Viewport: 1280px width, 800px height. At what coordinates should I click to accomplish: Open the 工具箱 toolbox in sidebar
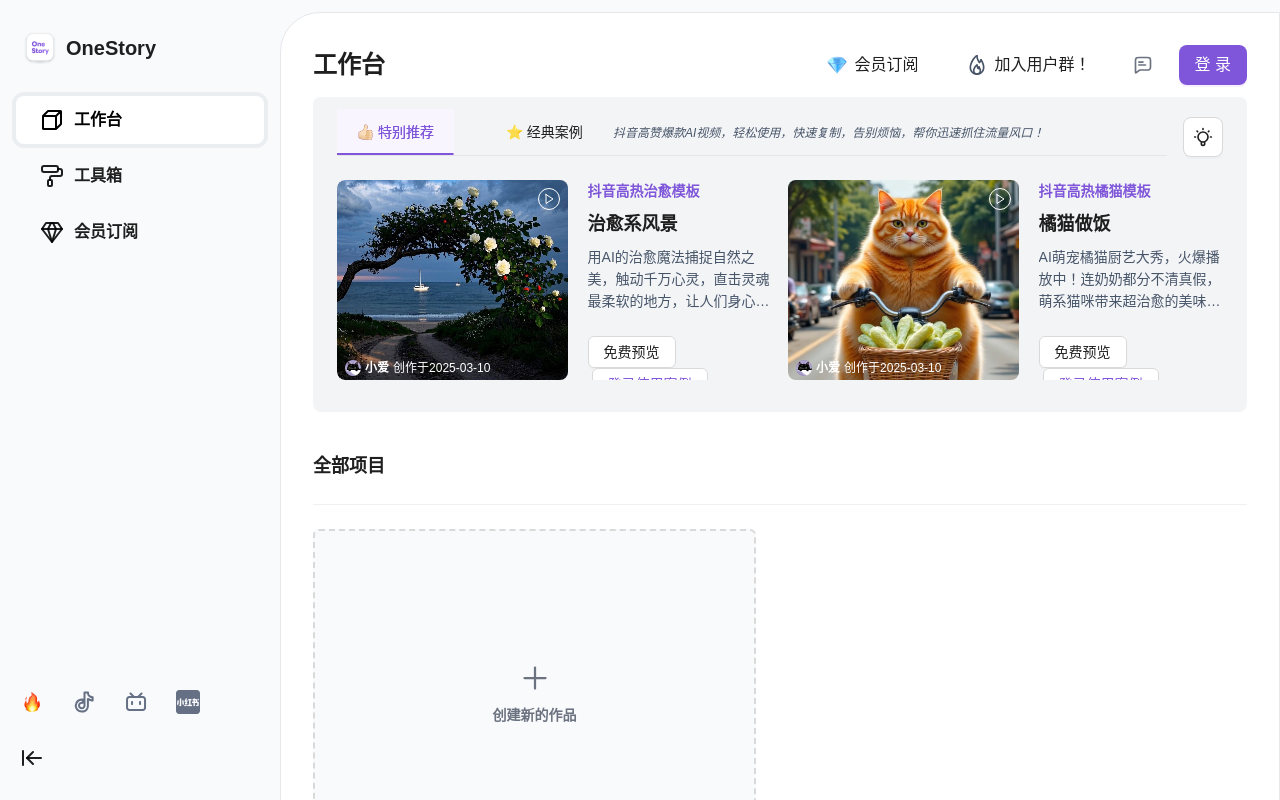(x=140, y=176)
